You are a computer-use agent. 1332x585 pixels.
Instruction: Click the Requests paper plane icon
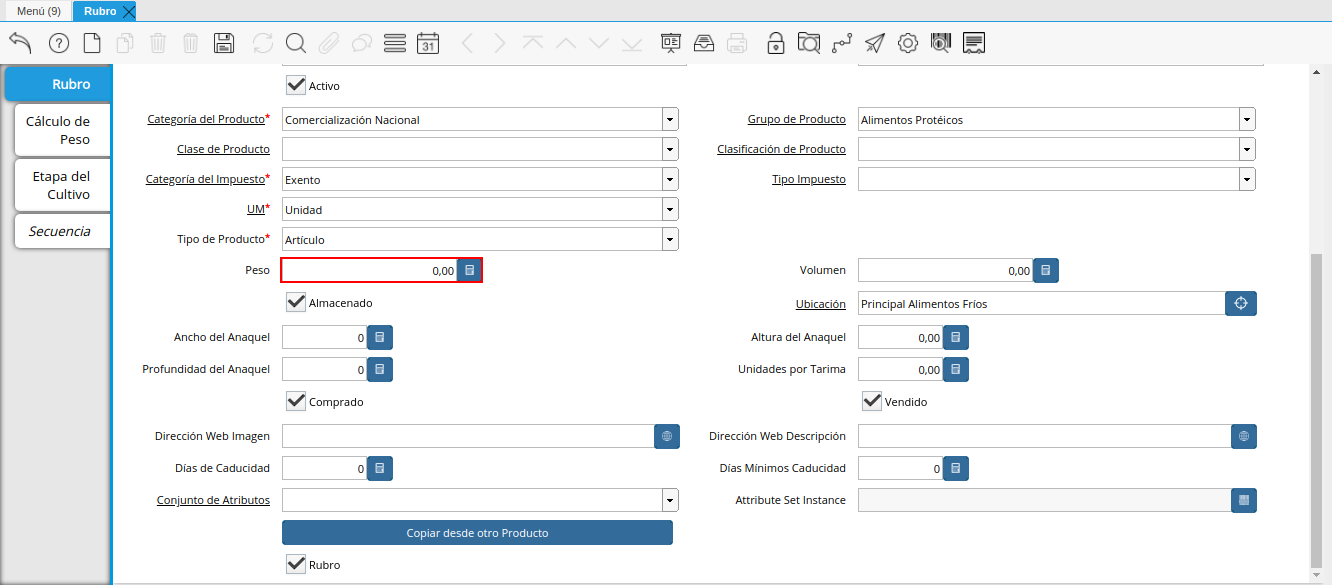[x=875, y=43]
